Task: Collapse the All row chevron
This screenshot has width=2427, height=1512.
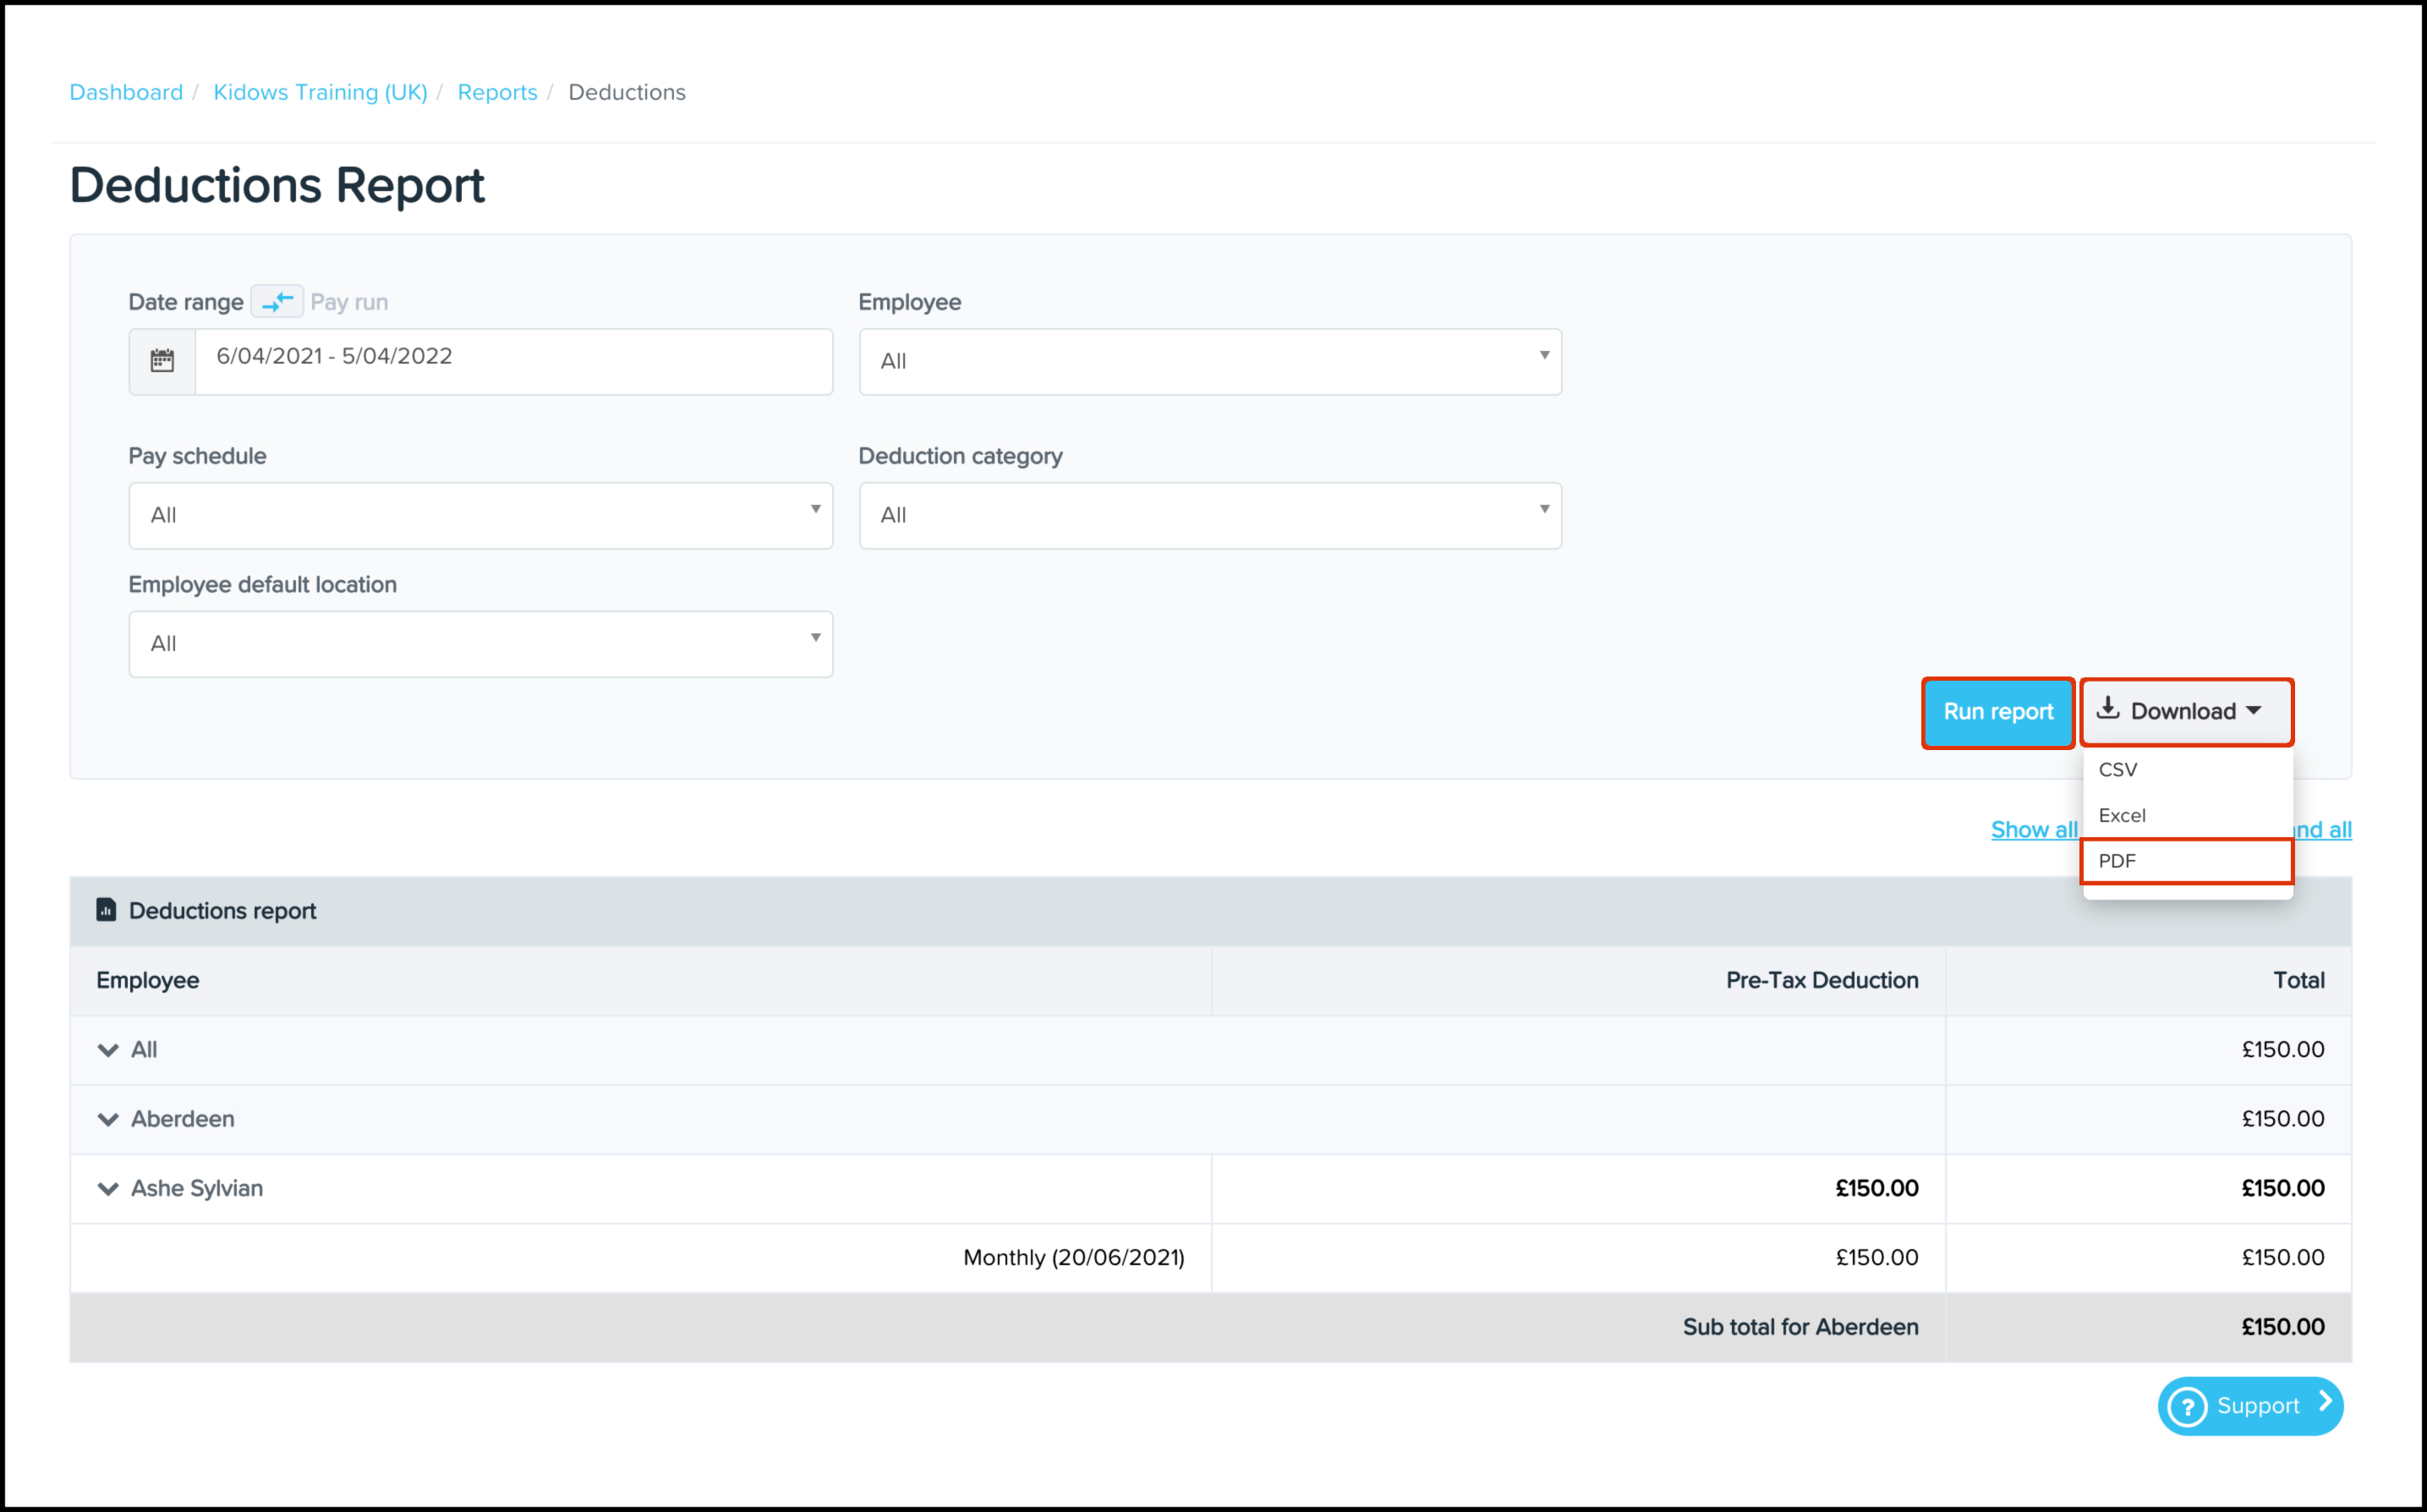Action: point(108,1050)
